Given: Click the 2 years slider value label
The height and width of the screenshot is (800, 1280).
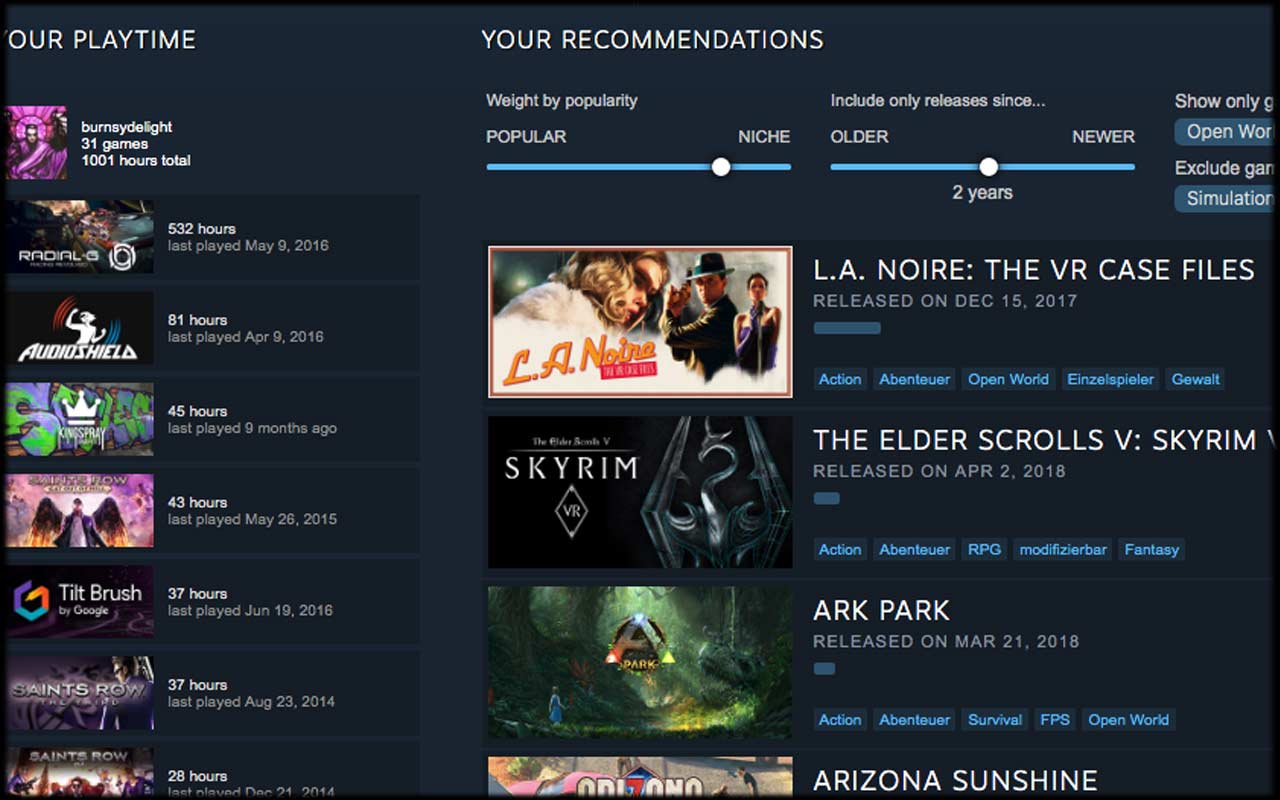Looking at the screenshot, I should pyautogui.click(x=982, y=193).
